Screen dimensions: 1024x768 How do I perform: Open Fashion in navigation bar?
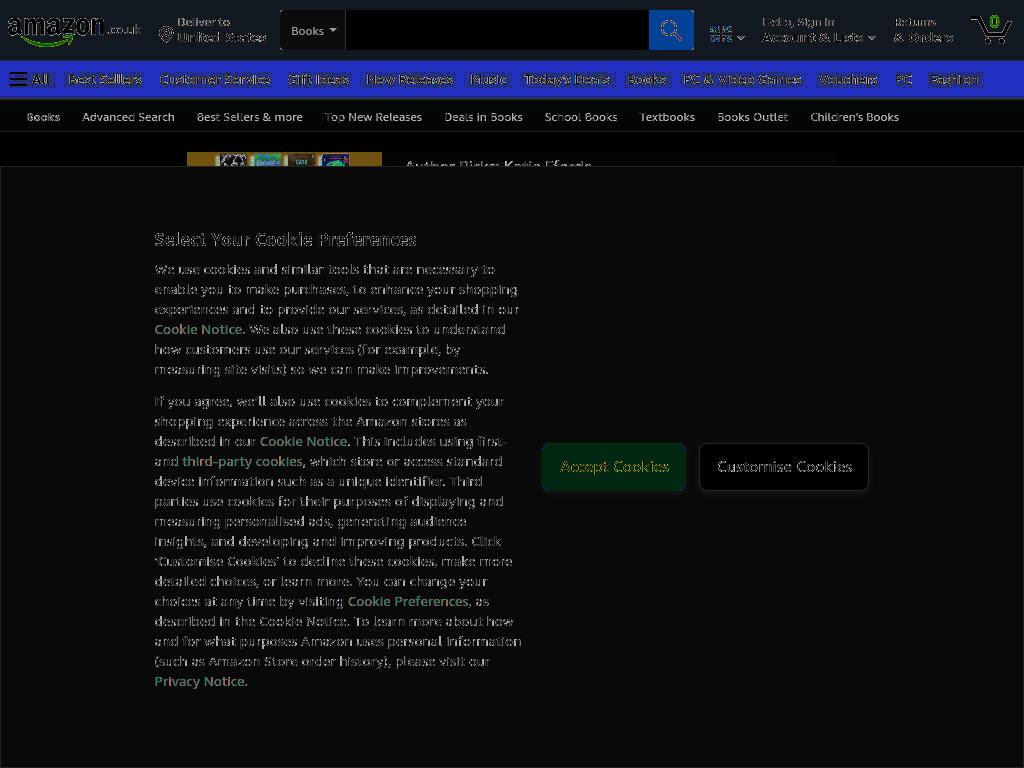point(954,80)
